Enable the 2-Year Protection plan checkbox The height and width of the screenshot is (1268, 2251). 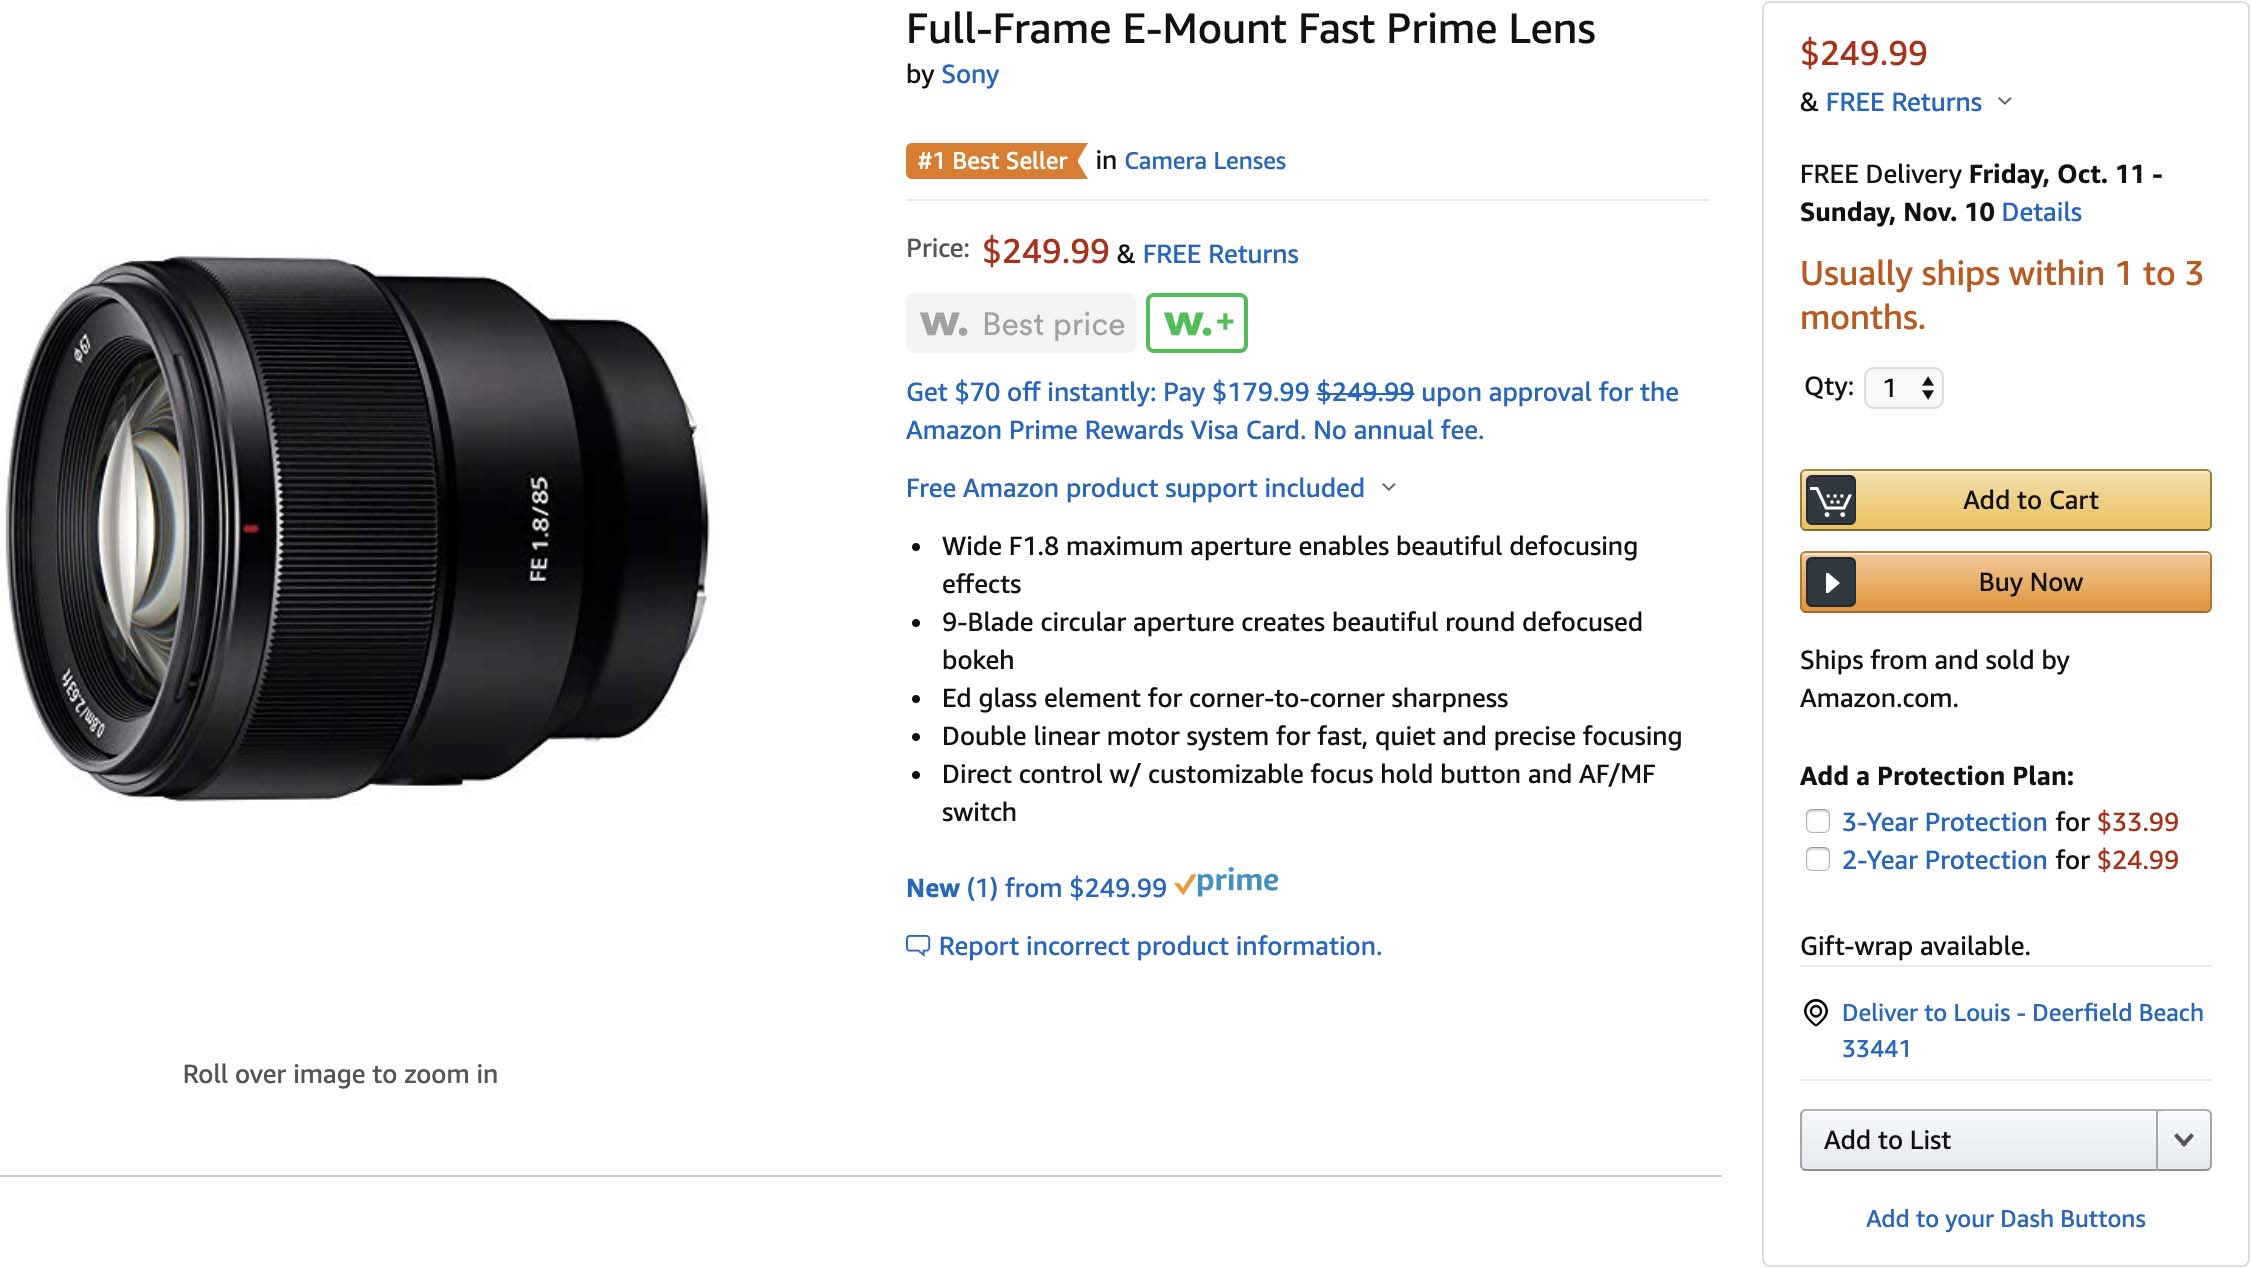coord(1818,860)
